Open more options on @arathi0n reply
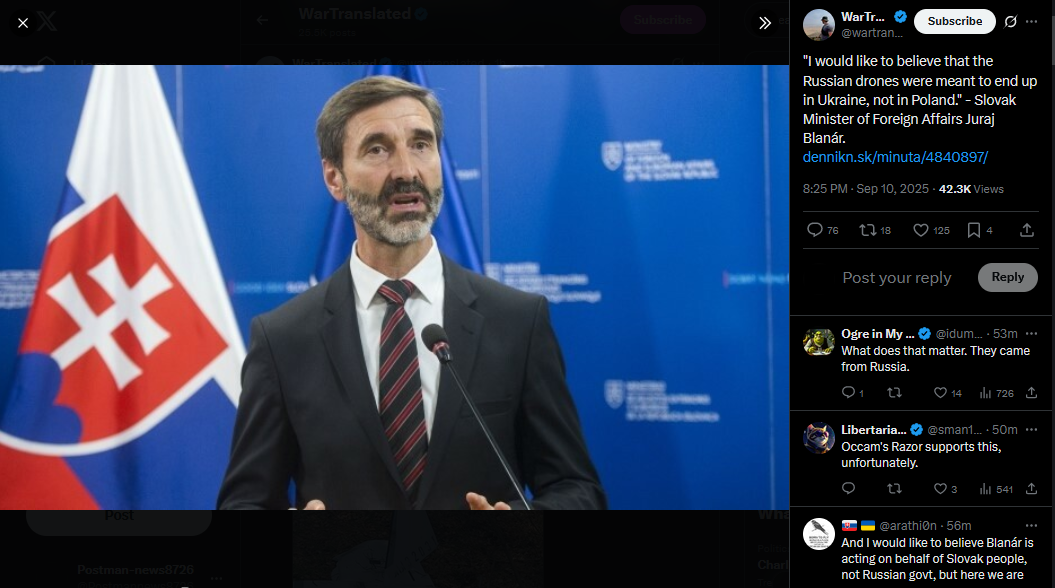Screen dimensions: 1055x588 click(1031, 525)
